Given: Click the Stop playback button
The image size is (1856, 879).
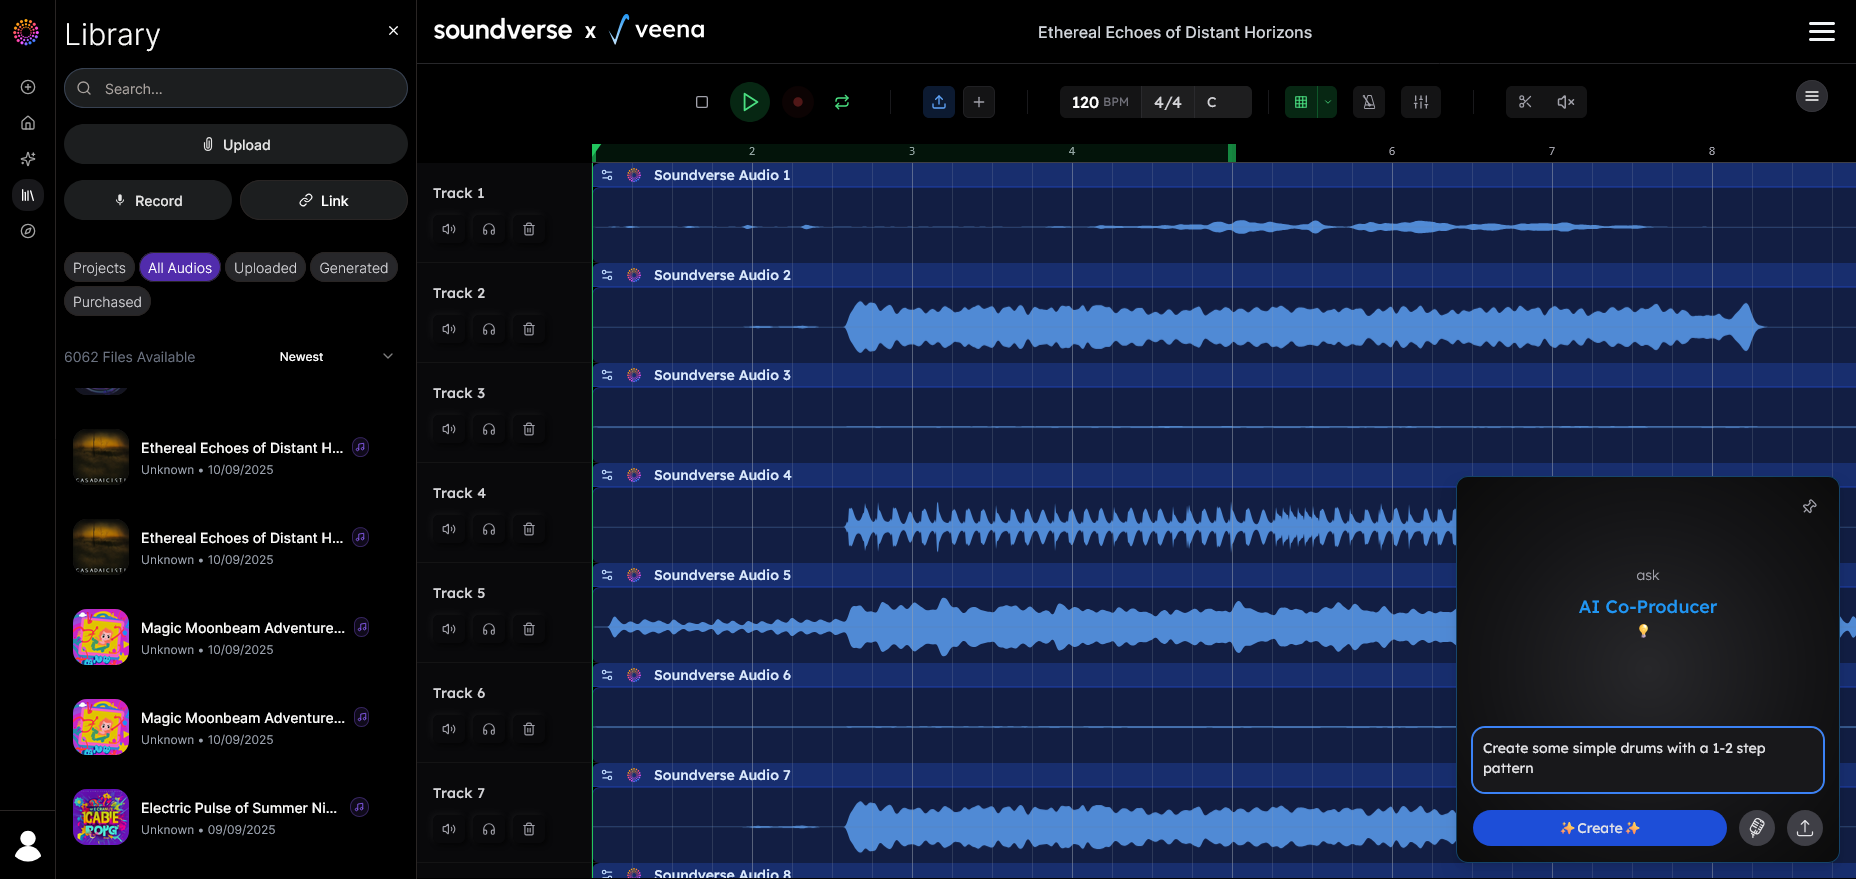Looking at the screenshot, I should [702, 102].
